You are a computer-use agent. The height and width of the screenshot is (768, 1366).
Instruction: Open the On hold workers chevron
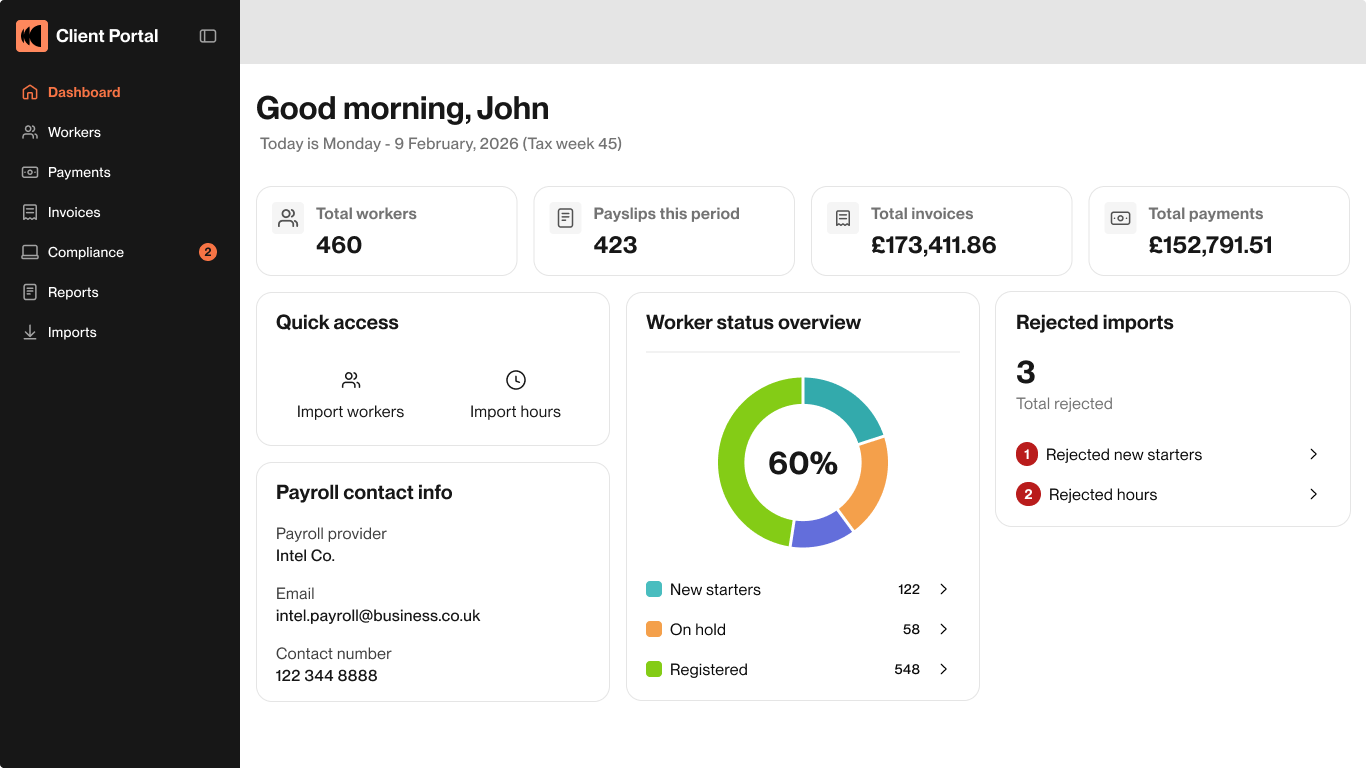(943, 629)
